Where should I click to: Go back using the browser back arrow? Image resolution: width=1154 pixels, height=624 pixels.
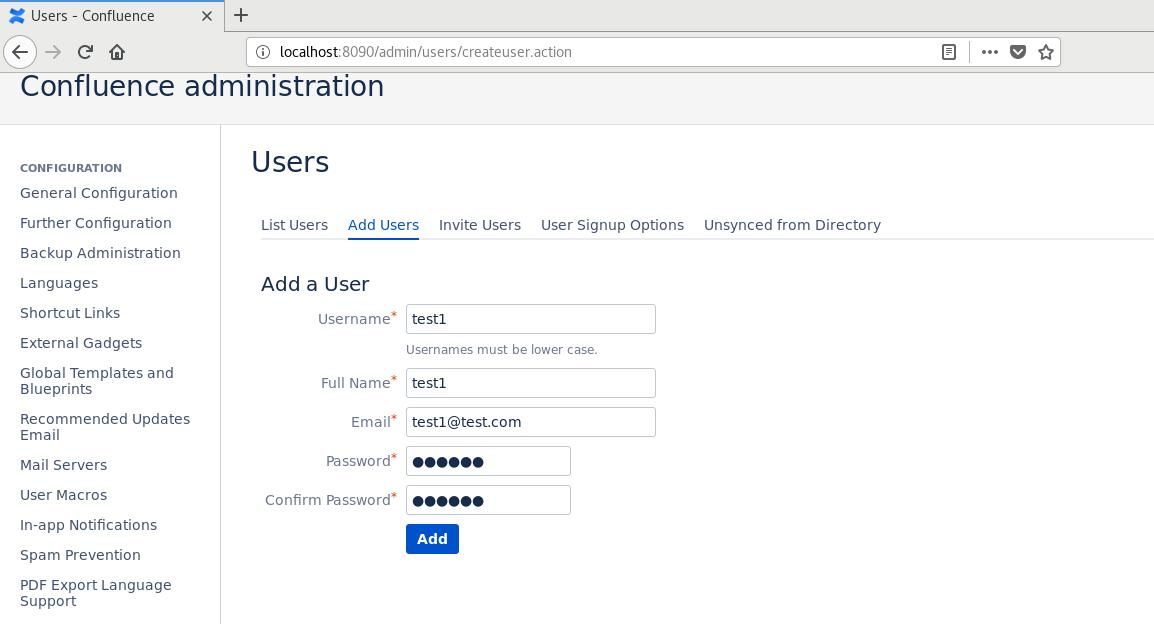point(20,52)
